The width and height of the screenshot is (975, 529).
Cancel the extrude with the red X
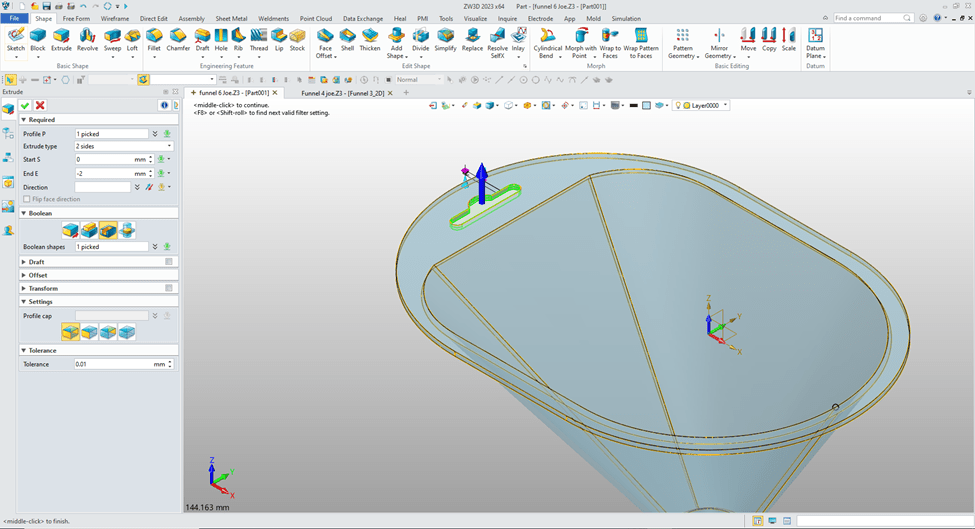coord(40,105)
